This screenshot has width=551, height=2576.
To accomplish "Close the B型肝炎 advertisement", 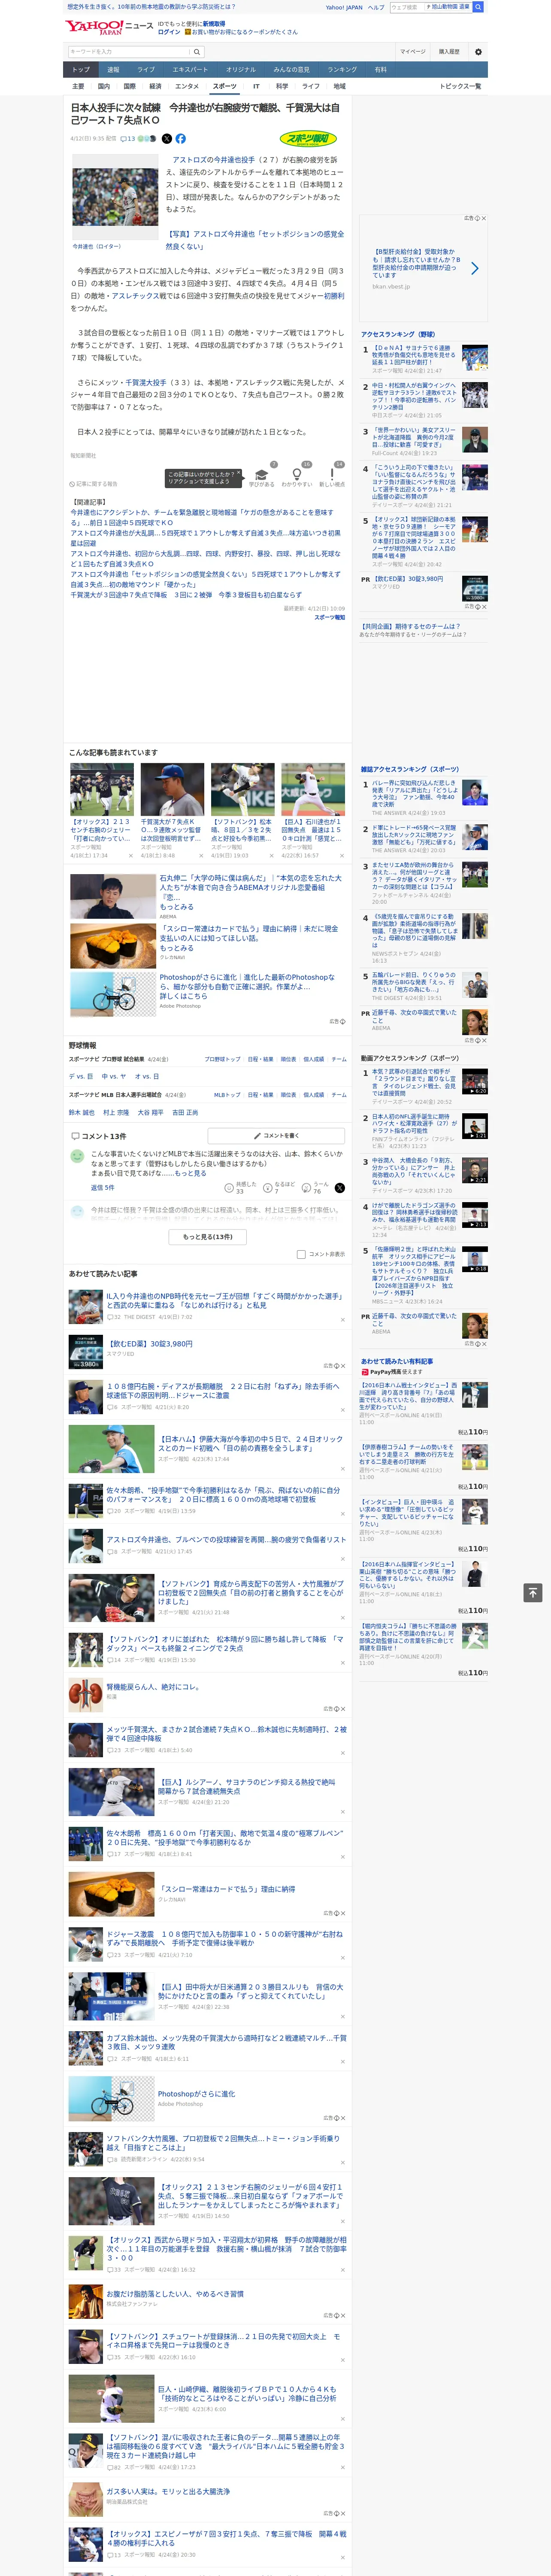I will pyautogui.click(x=484, y=218).
